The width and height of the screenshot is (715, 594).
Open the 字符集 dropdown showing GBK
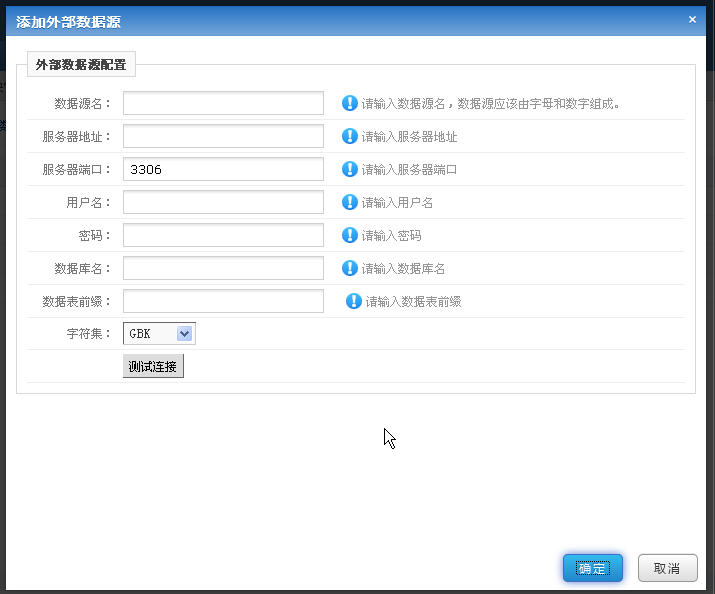tap(159, 334)
